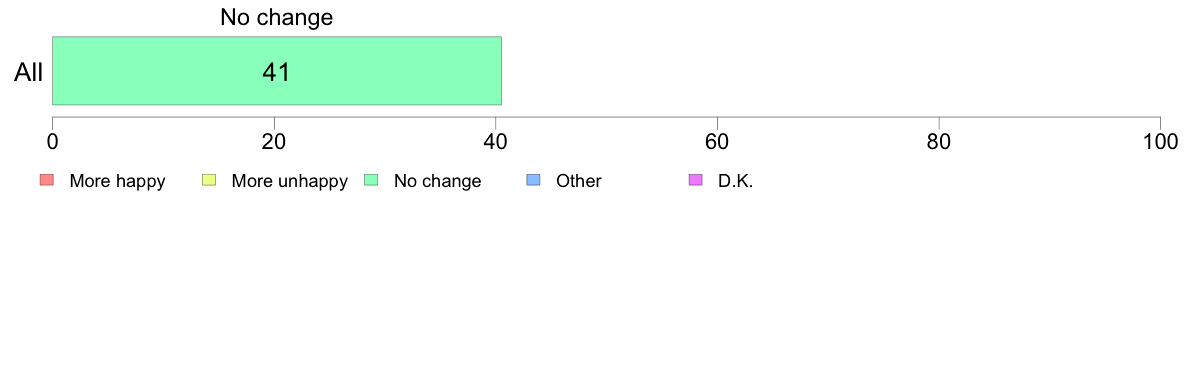
Task: Click the 41 value inside the bar
Action: coord(277,72)
